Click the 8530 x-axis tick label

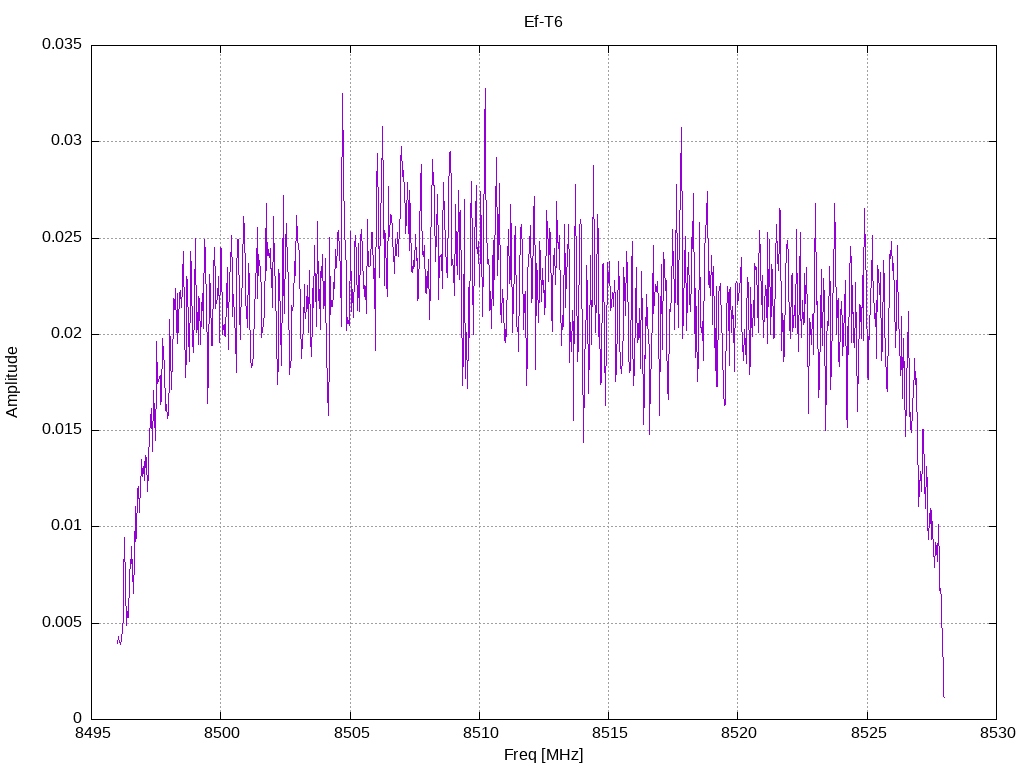pyautogui.click(x=997, y=733)
